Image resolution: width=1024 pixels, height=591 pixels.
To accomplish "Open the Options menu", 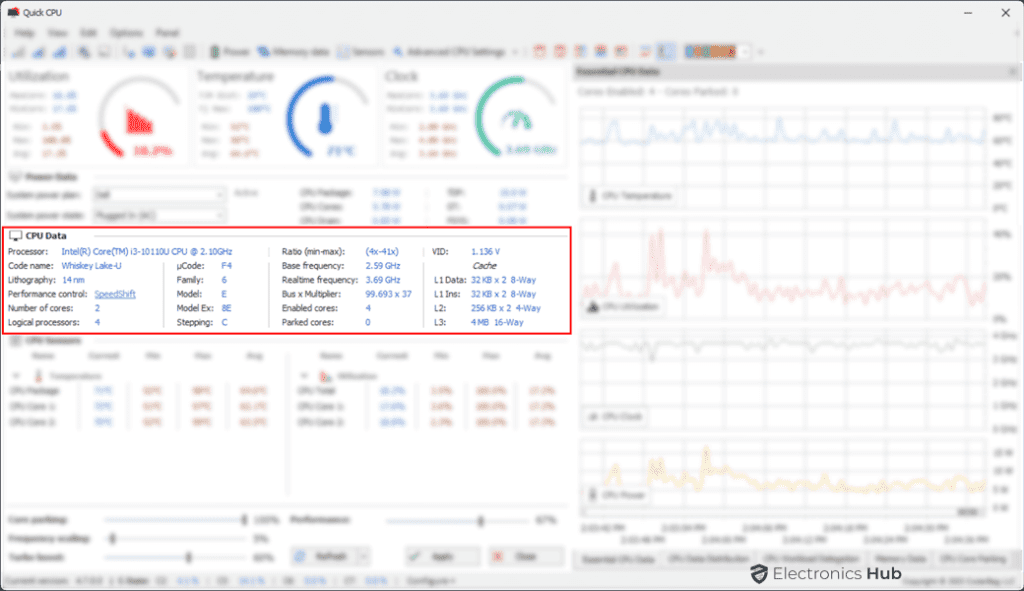I will (125, 32).
